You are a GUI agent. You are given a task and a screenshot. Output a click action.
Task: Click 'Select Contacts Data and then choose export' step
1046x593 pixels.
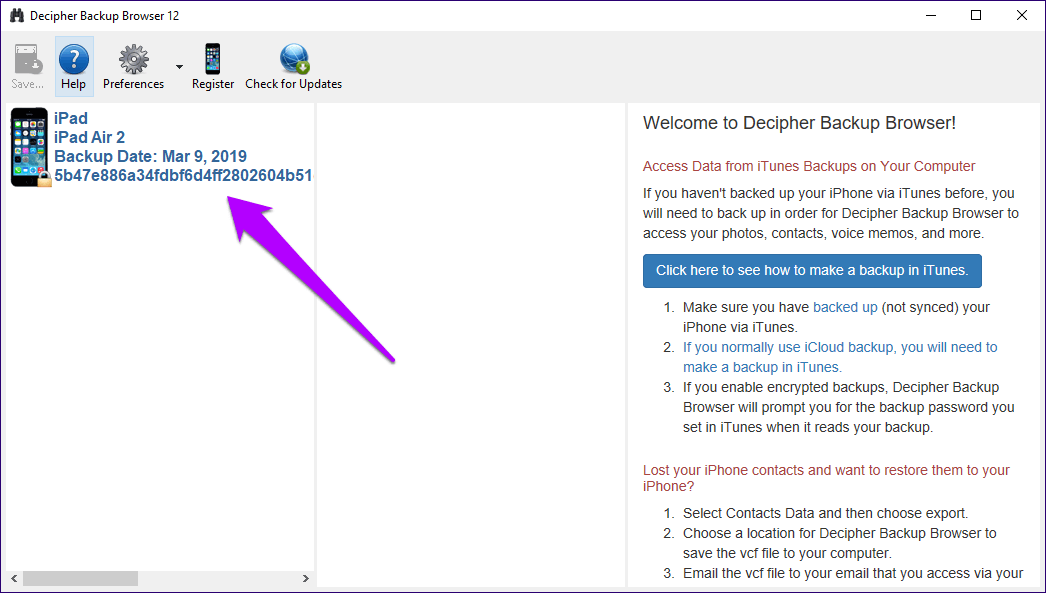click(x=825, y=514)
